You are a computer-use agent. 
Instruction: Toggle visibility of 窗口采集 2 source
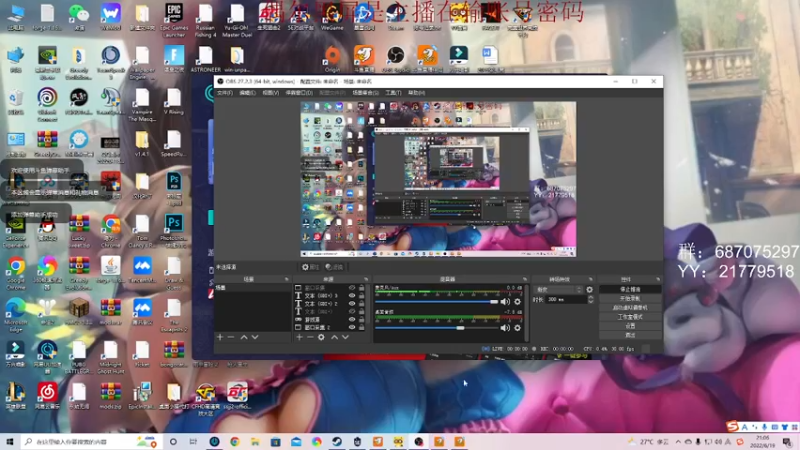click(x=352, y=328)
